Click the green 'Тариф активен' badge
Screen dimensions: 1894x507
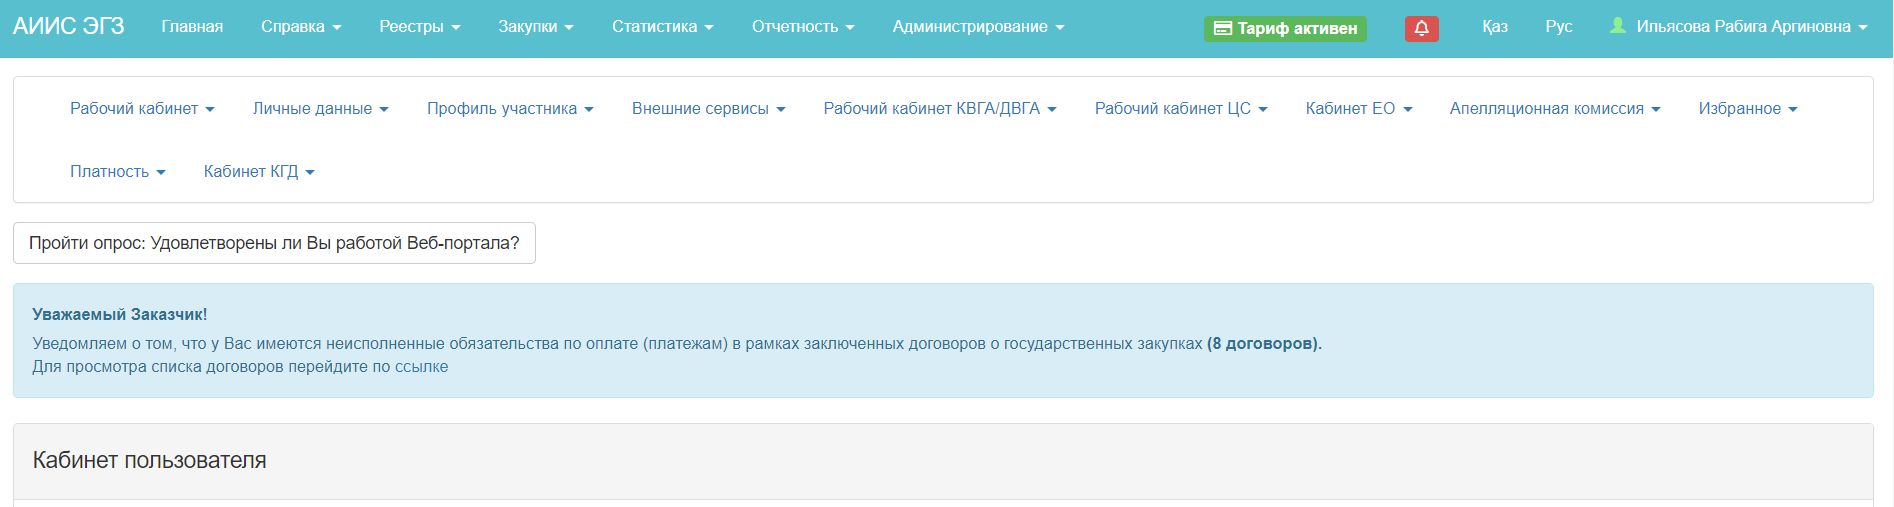coord(1285,28)
